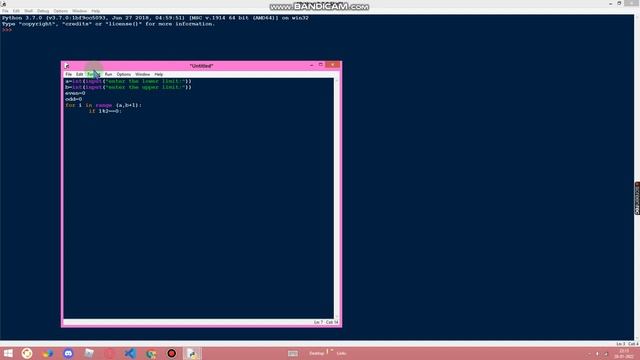
Task: Open Visual Studio Code from the taskbar
Action: [130, 353]
